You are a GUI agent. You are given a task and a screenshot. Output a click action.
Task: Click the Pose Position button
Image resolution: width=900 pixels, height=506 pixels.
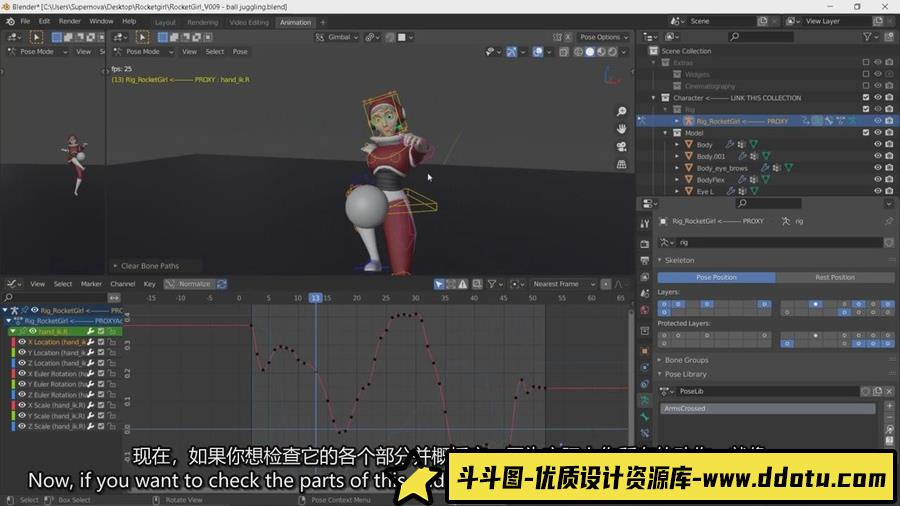click(x=716, y=277)
